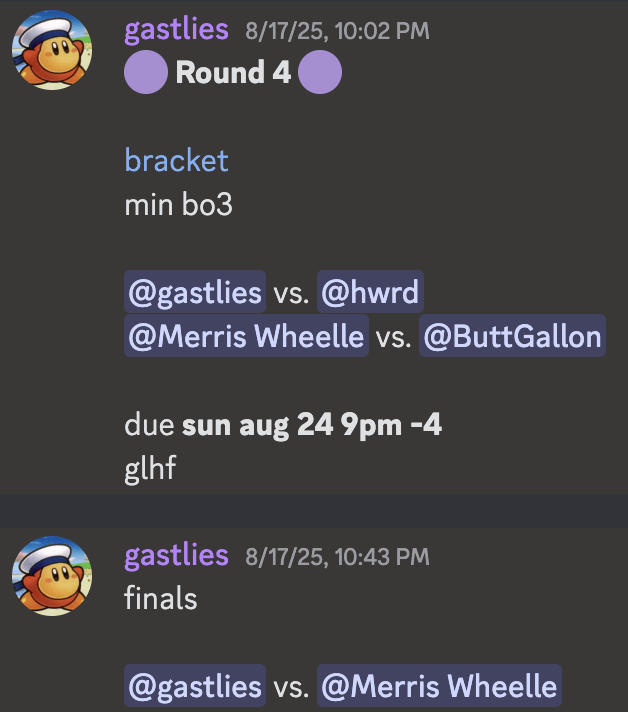Click @gastlies mention in finals matchup
The width and height of the screenshot is (628, 712).
pyautogui.click(x=195, y=685)
